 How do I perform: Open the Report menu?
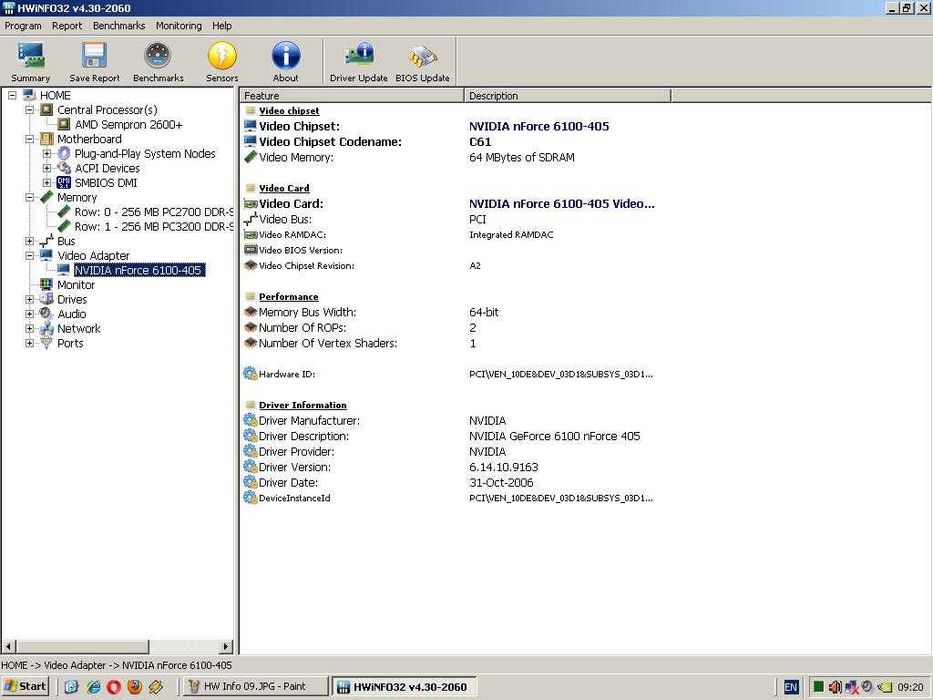(67, 26)
